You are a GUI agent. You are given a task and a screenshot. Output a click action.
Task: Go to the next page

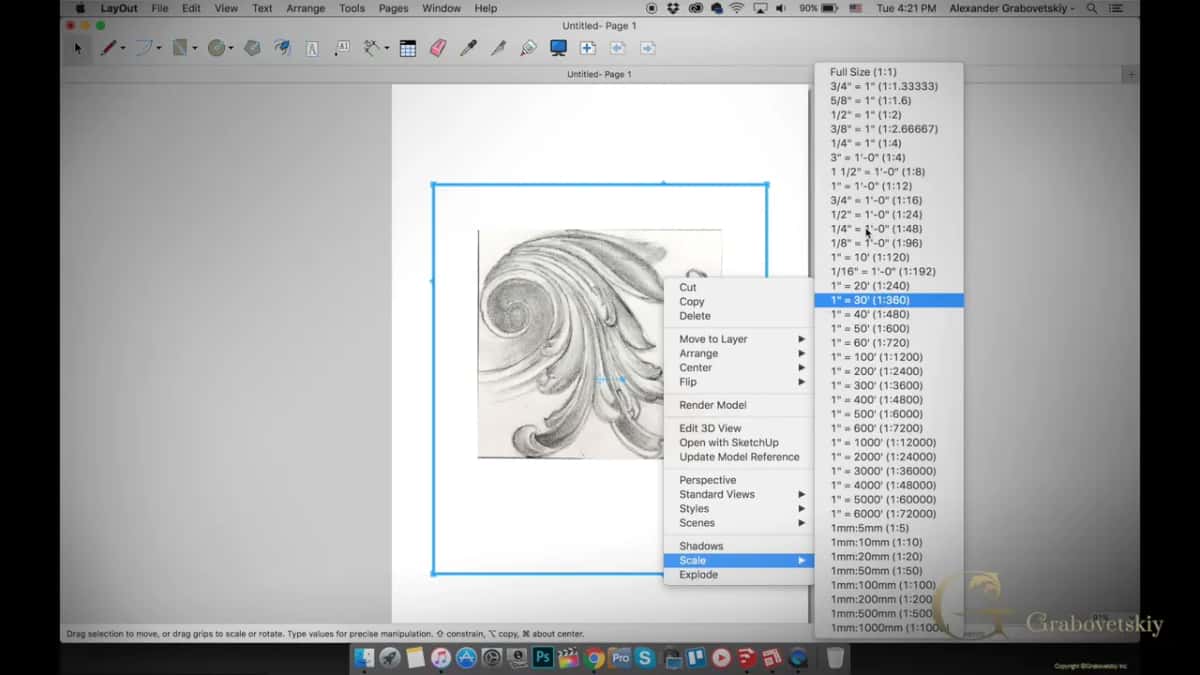648,48
